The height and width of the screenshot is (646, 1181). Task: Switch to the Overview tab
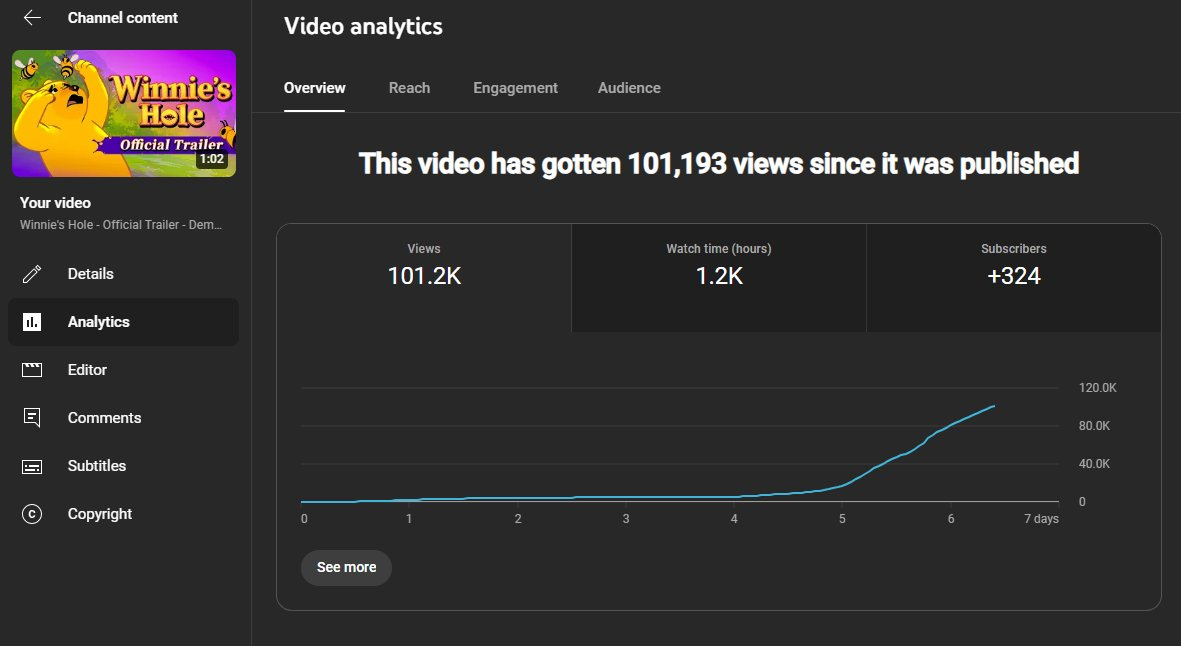pyautogui.click(x=314, y=88)
